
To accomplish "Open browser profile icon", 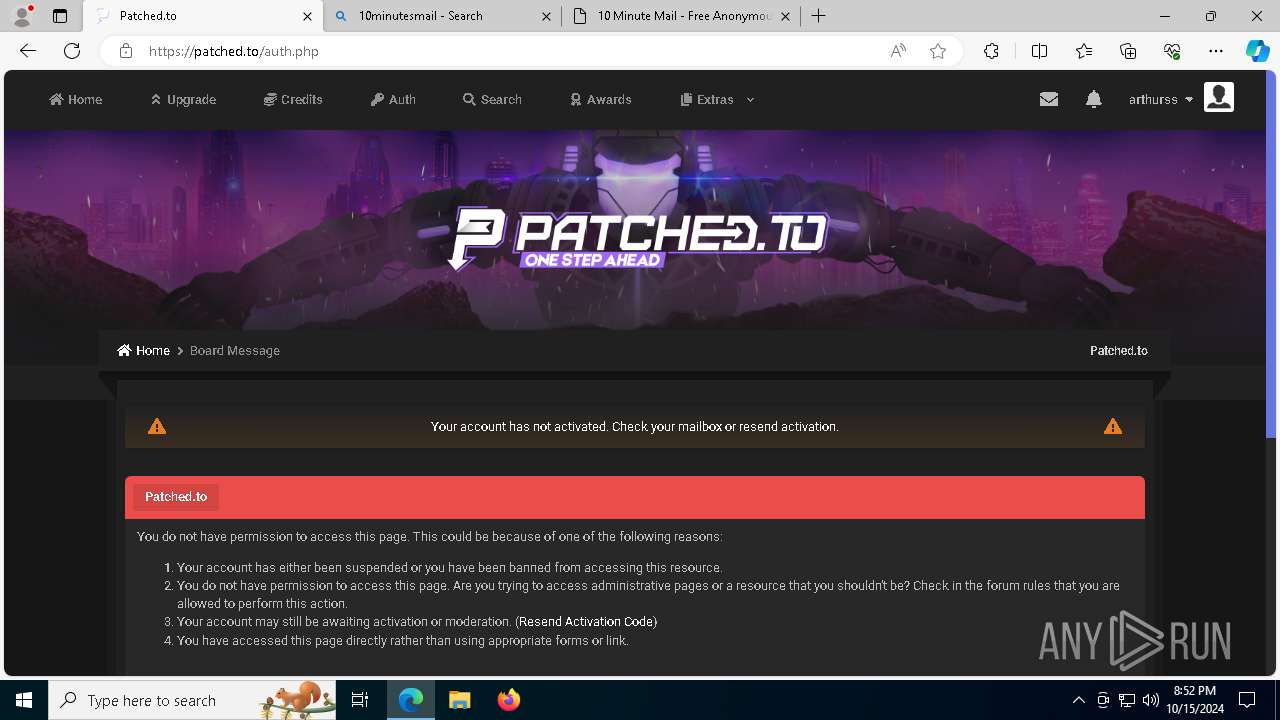I will tap(22, 16).
